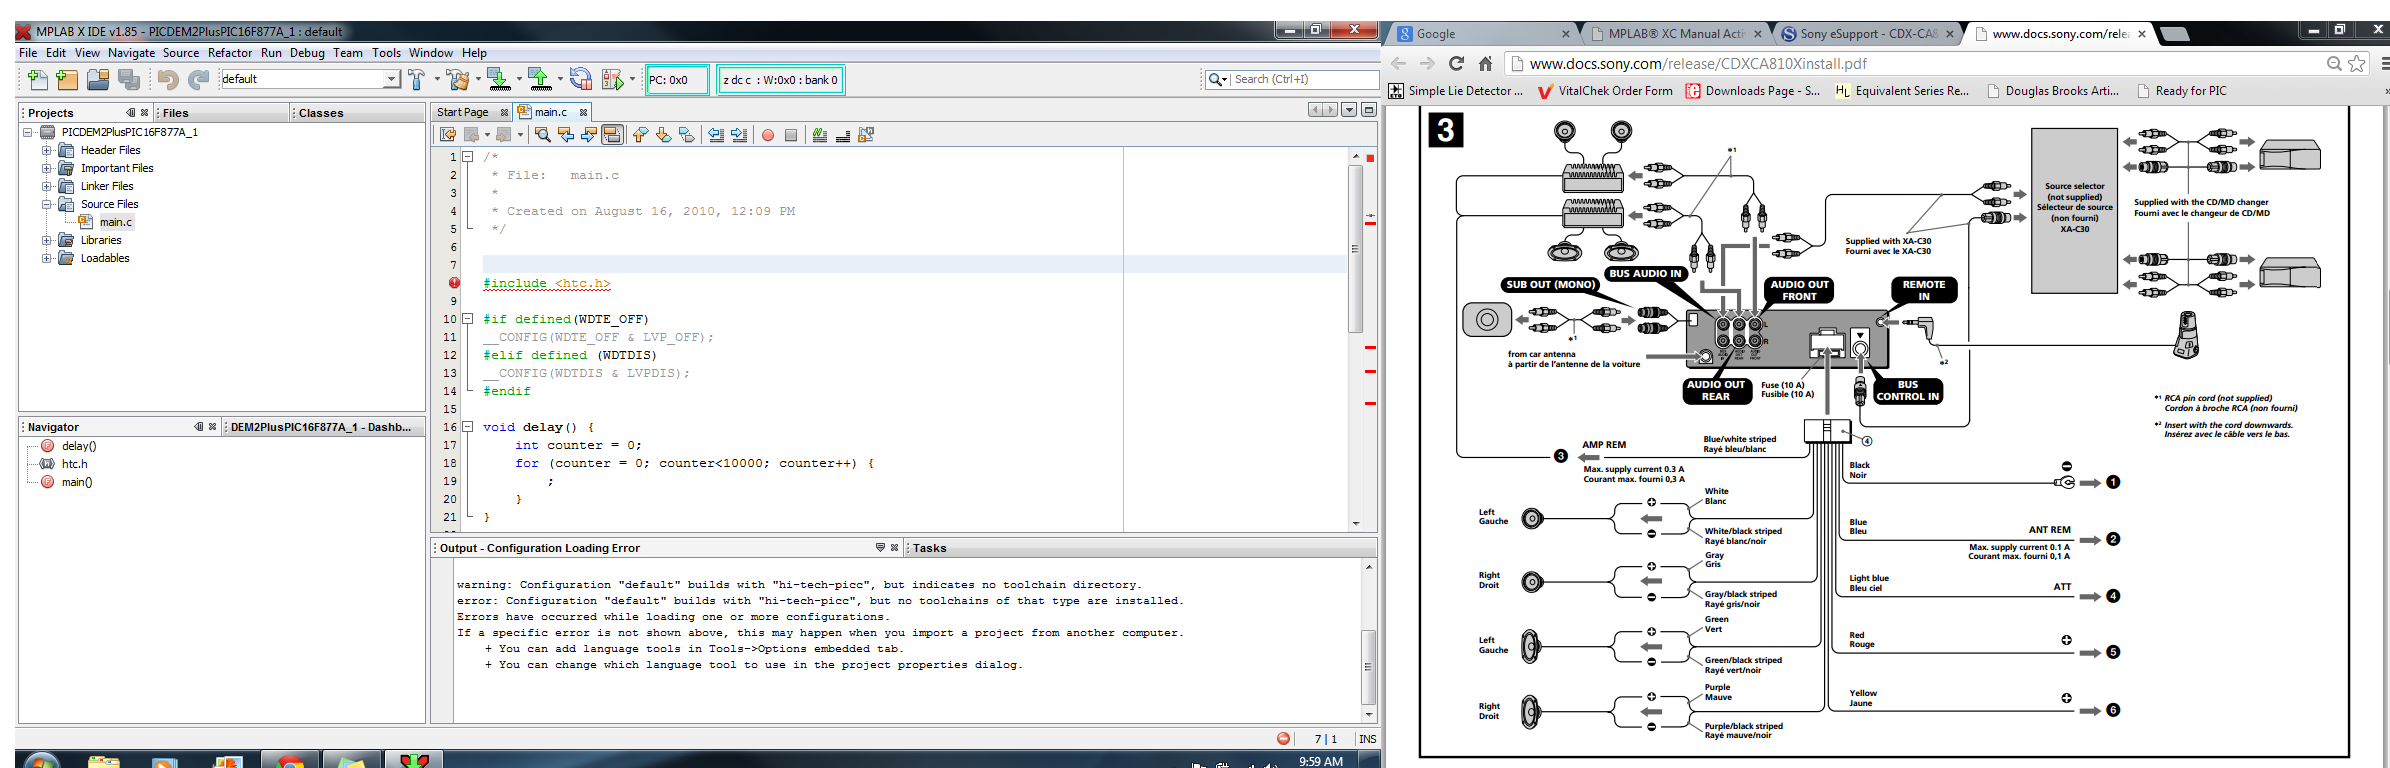Click the Find Next Occurrence editor icon
The image size is (2390, 768).
(x=589, y=135)
